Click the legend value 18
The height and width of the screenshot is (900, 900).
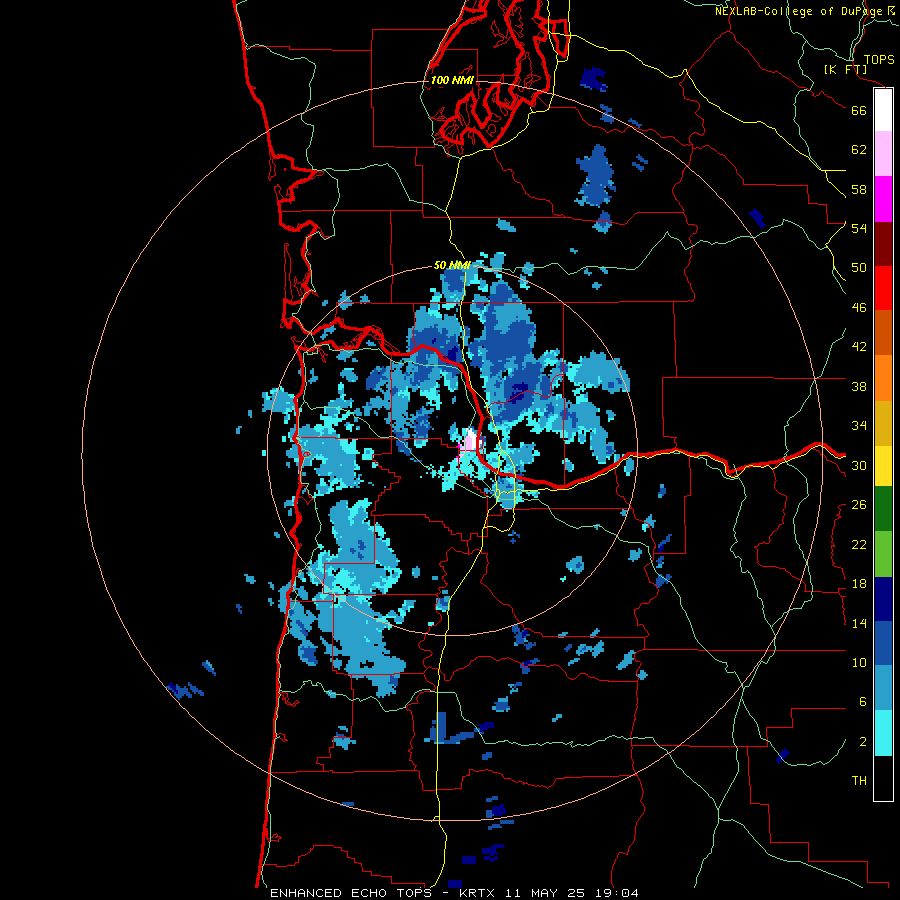click(x=859, y=584)
